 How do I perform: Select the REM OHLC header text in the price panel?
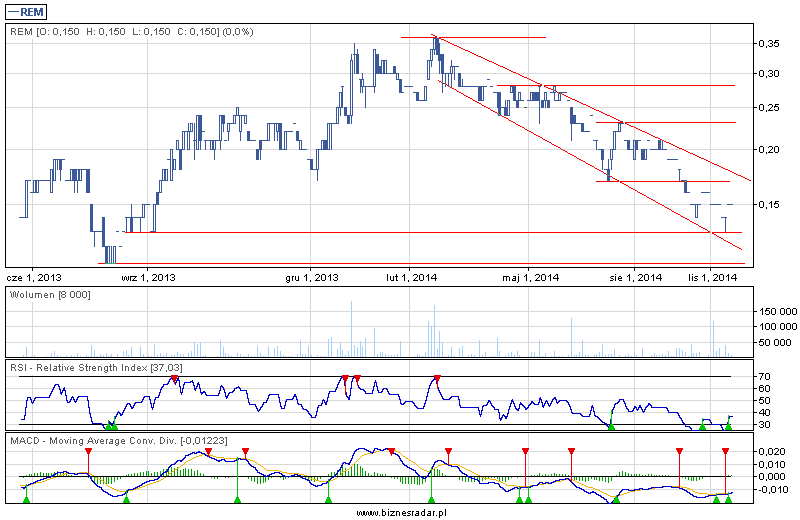(x=132, y=32)
